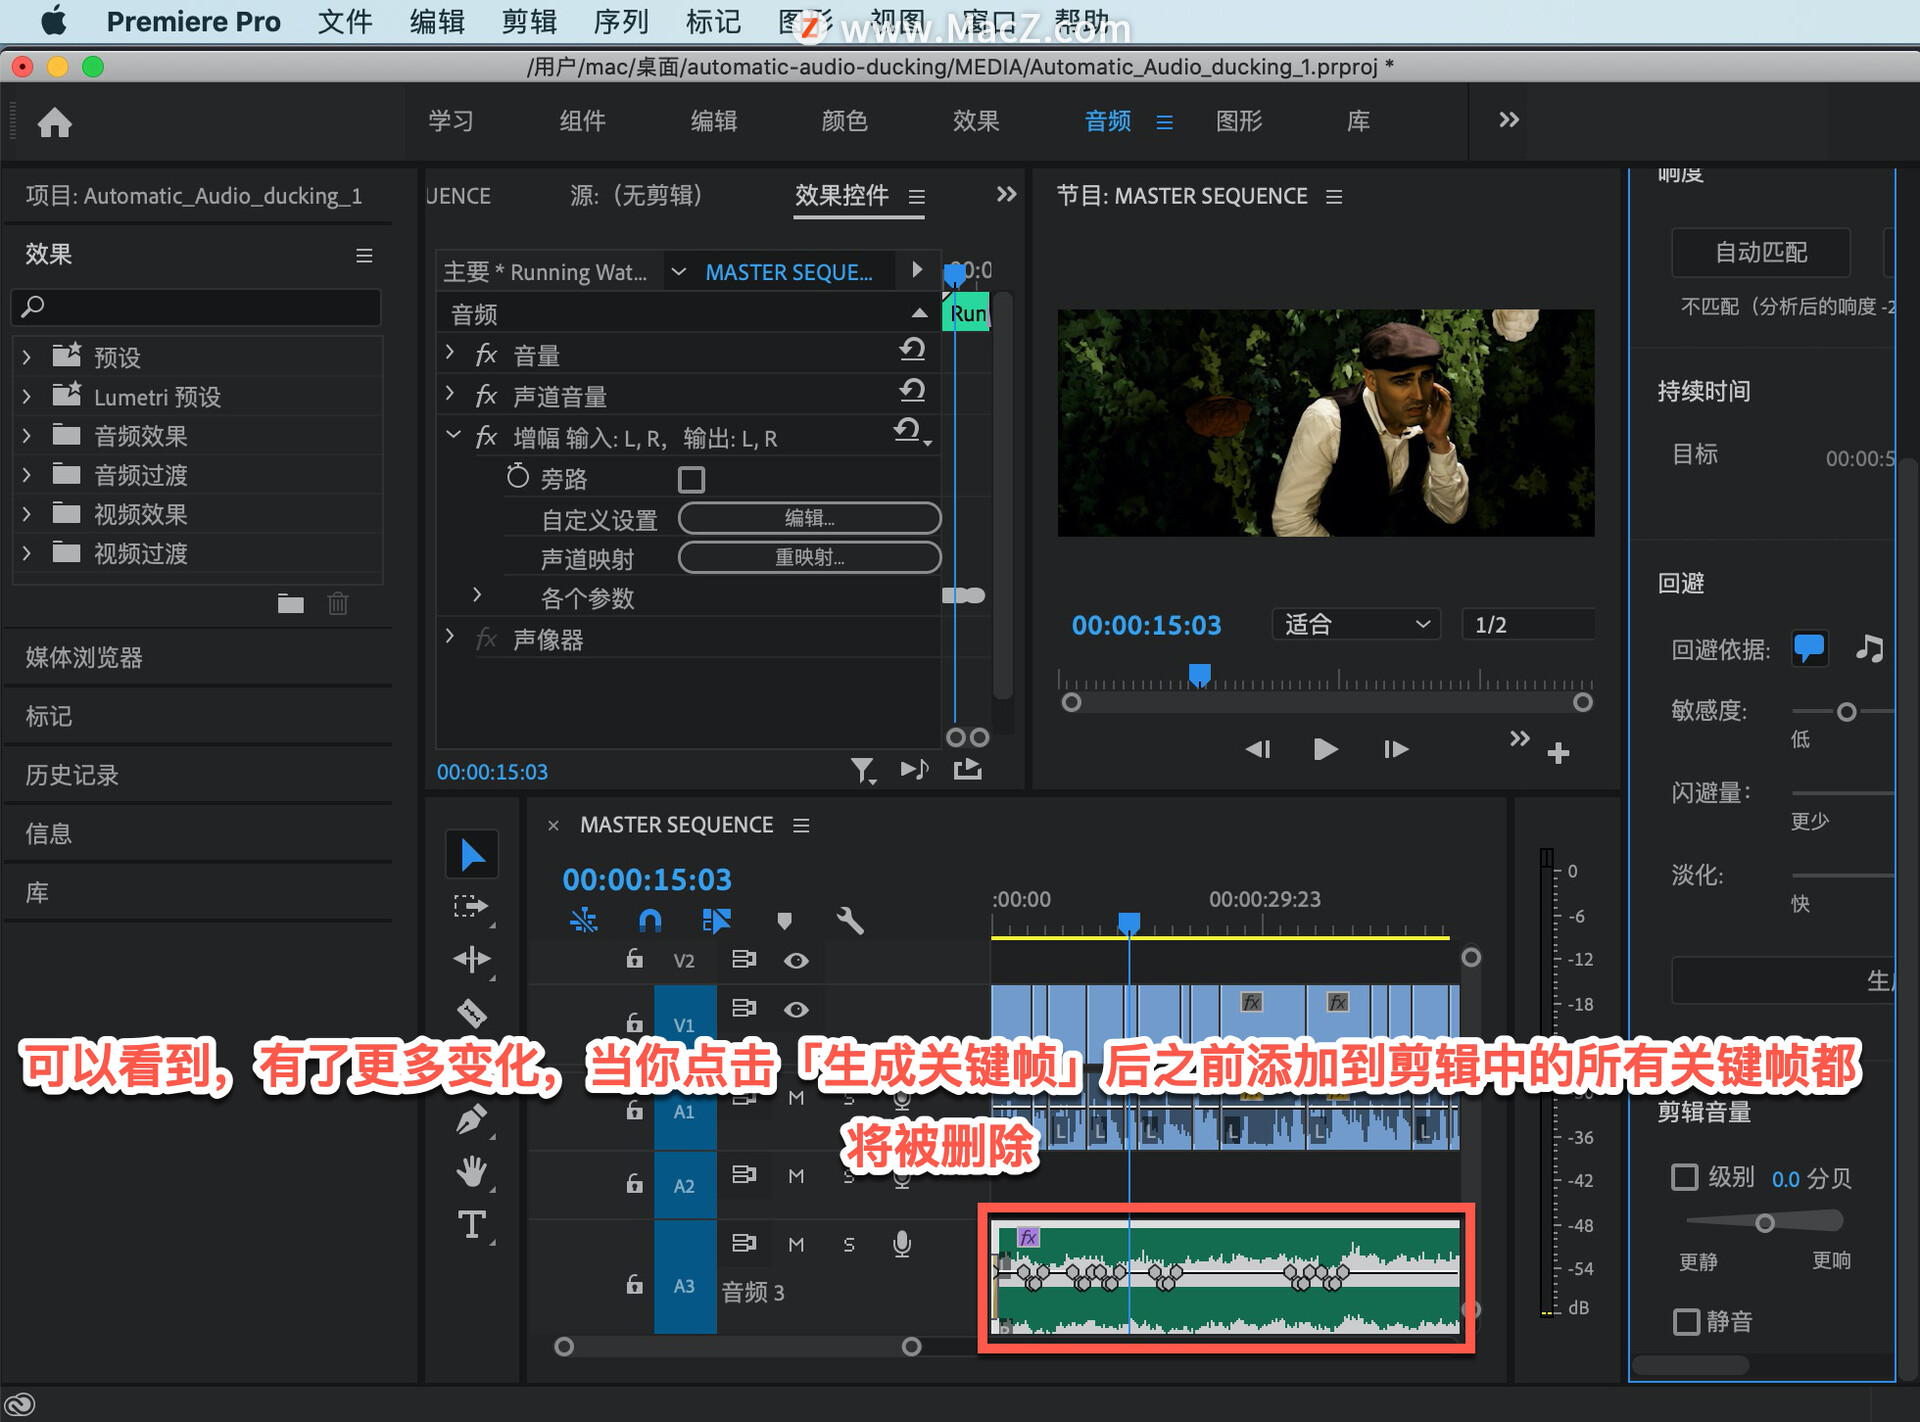
Task: Click the green A3 audio clip
Action: point(1227,1279)
